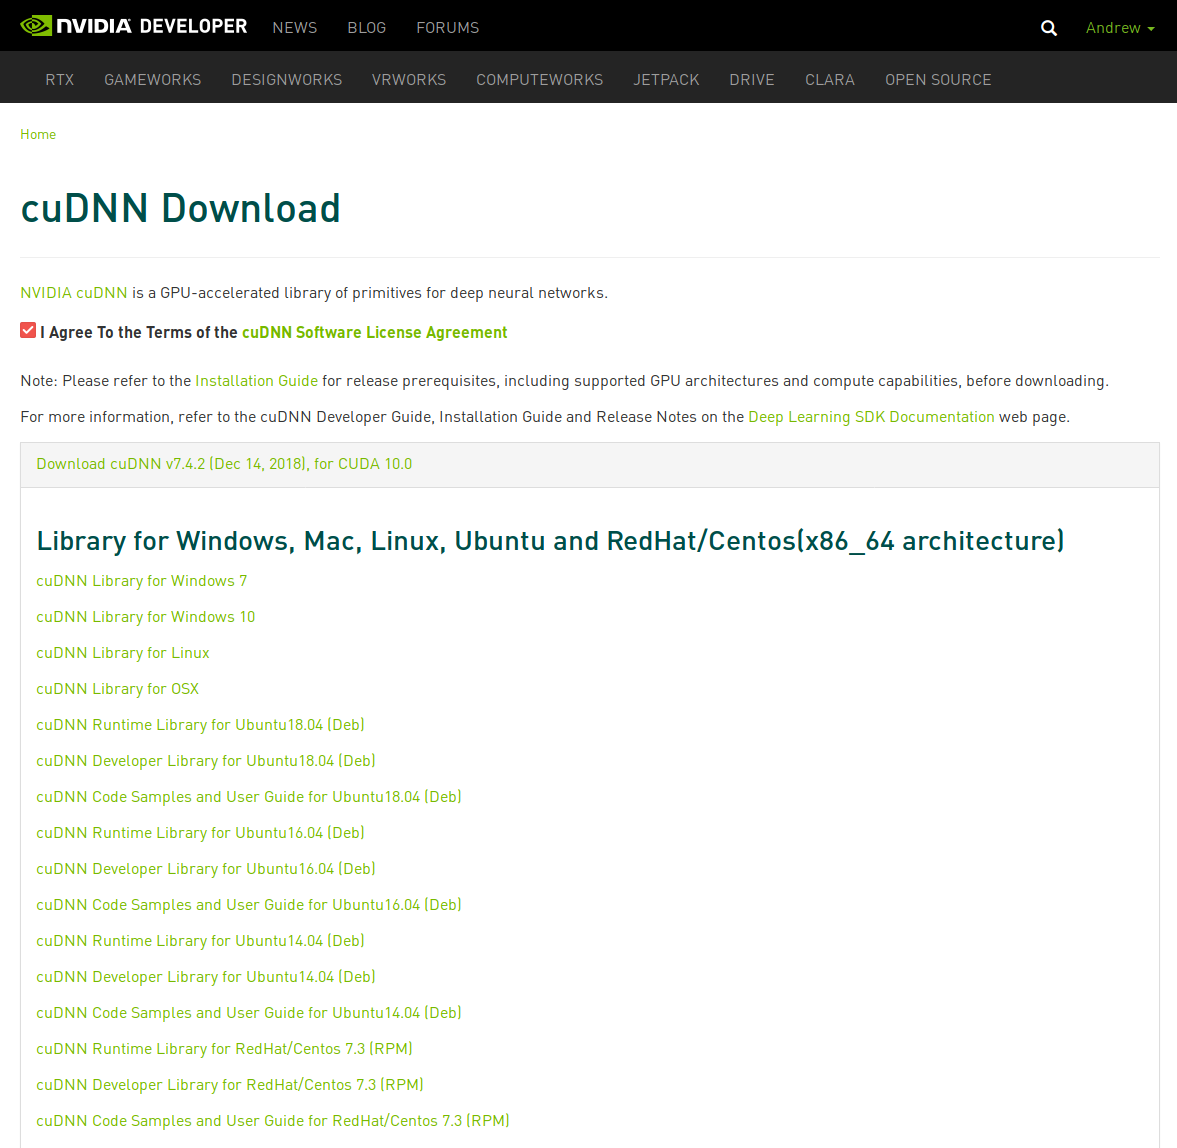Go to the JETPACK section
This screenshot has width=1177, height=1148.
tap(667, 80)
